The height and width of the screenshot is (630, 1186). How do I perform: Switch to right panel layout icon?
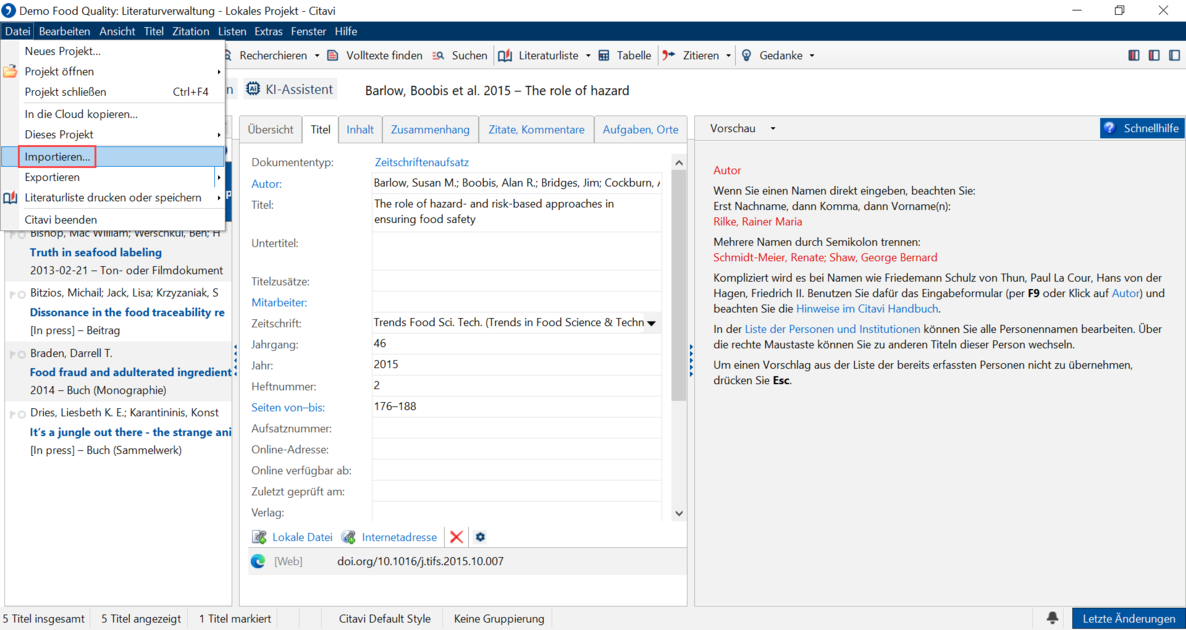coord(1175,55)
